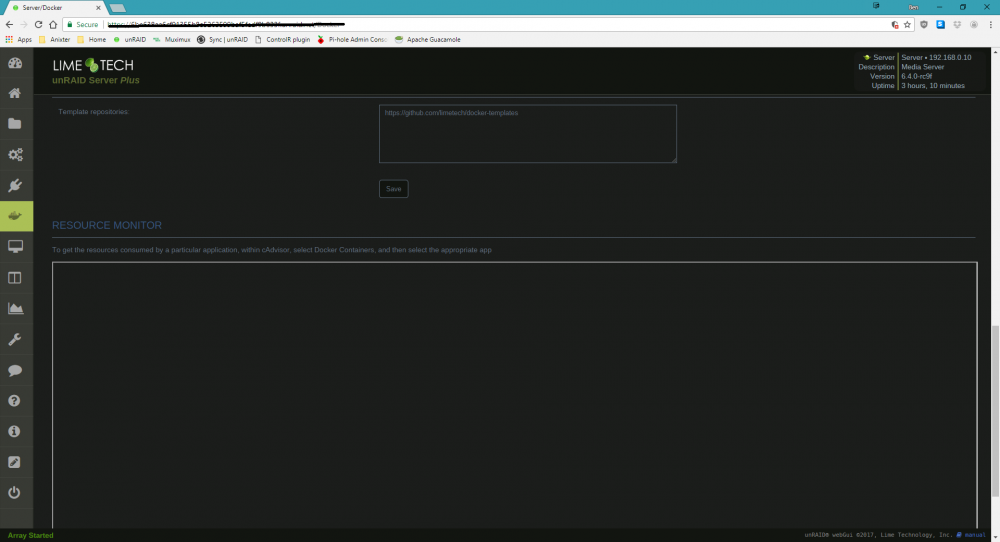The height and width of the screenshot is (542, 1000).
Task: Click the Secure padlock indicator
Action: pyautogui.click(x=83, y=24)
